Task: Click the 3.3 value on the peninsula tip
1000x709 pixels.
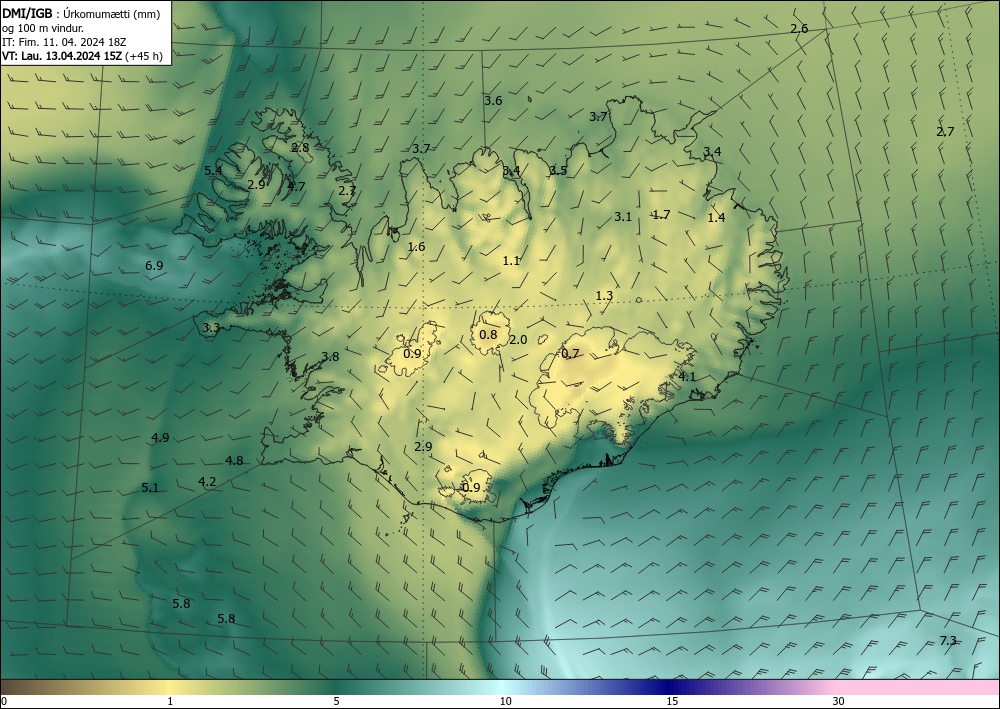Action: pyautogui.click(x=211, y=327)
